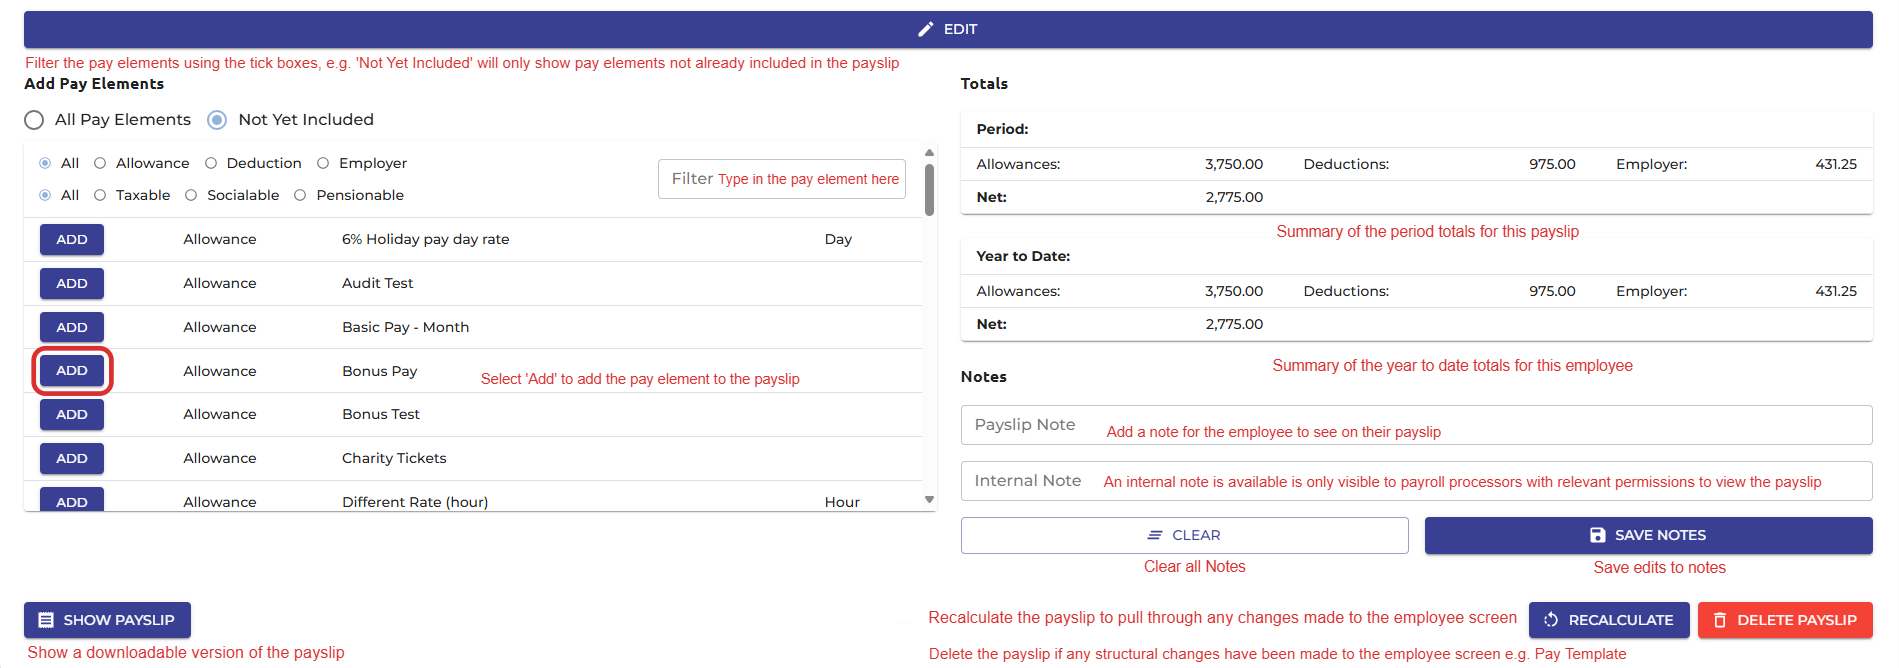The image size is (1899, 668).
Task: Click the trash icon on Delete Payslip
Action: click(x=1720, y=620)
